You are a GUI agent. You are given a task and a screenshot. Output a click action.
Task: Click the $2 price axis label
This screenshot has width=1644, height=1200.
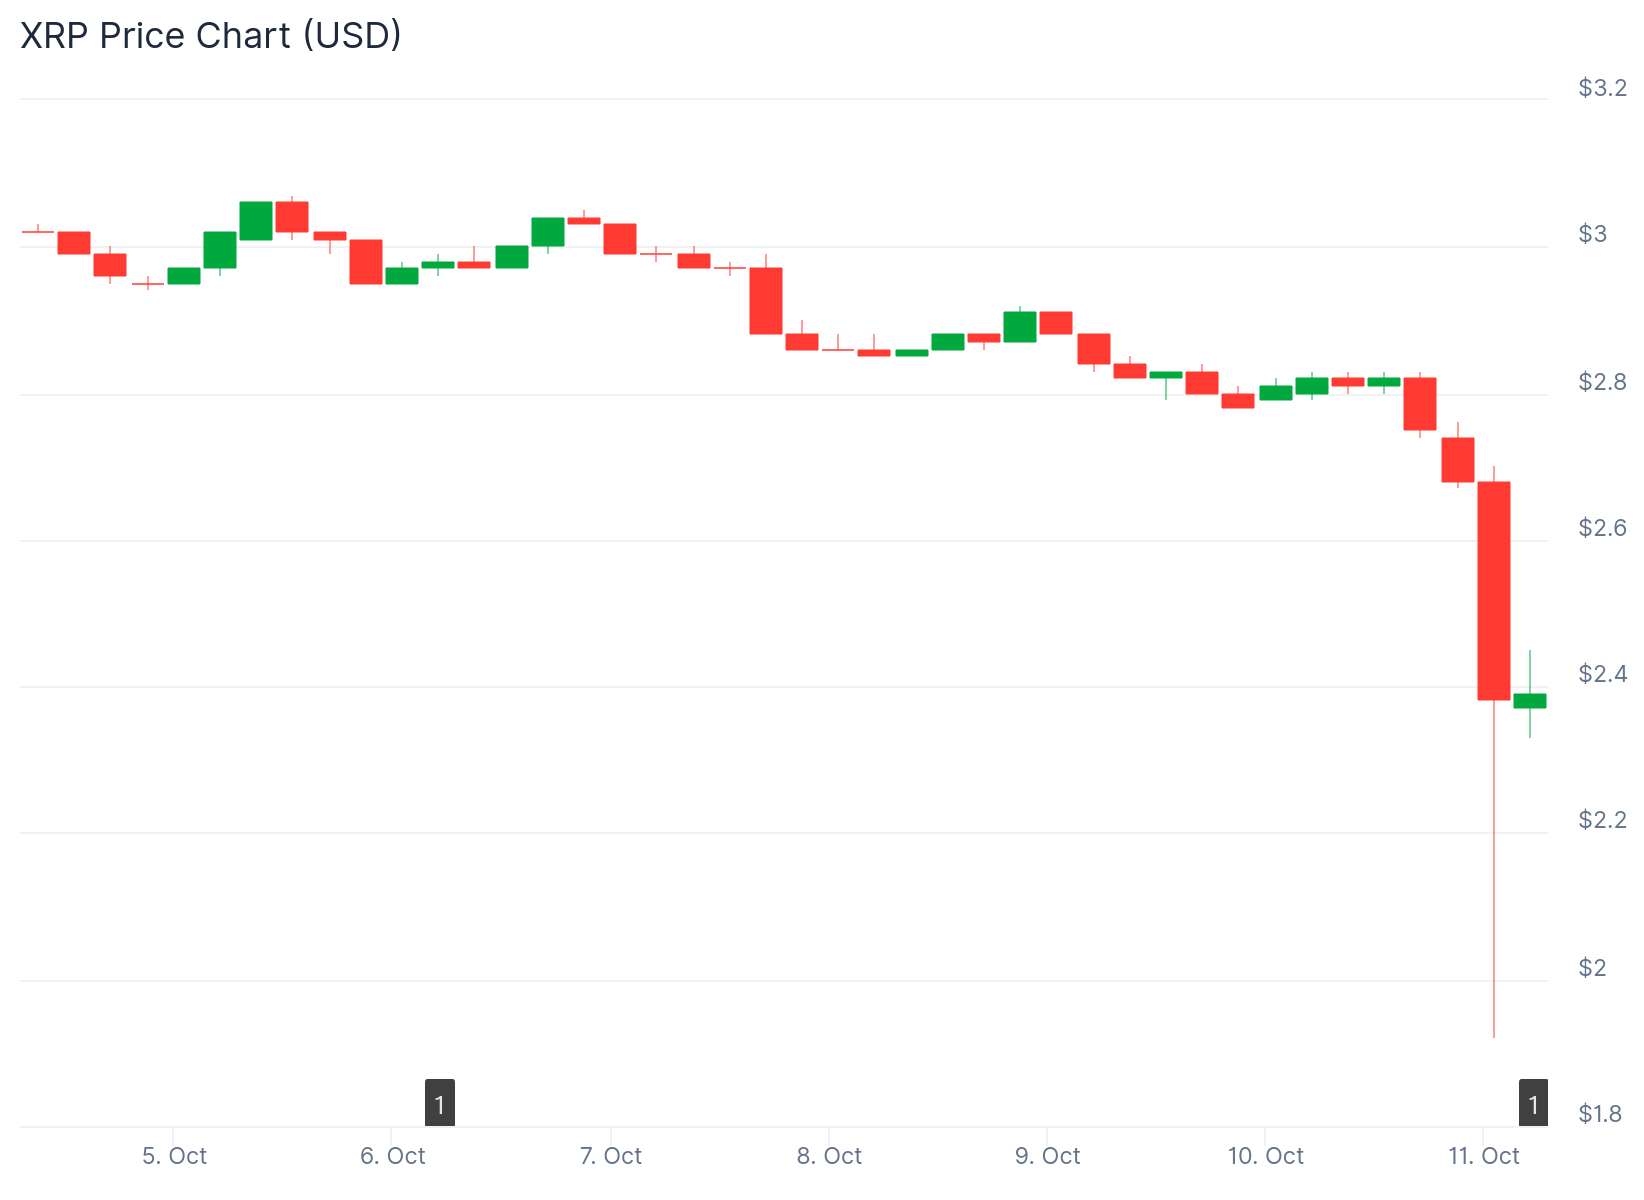click(x=1592, y=967)
